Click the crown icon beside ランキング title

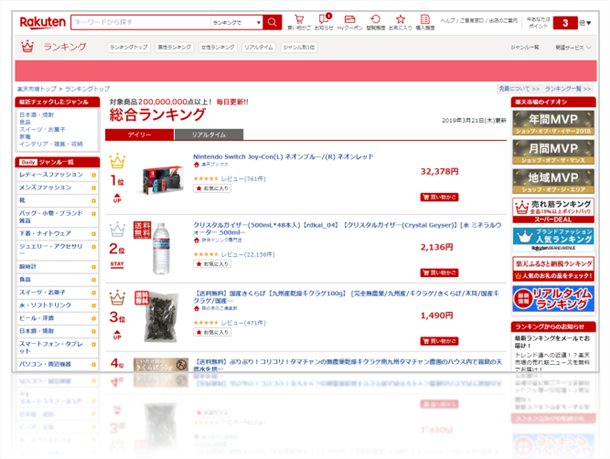pyautogui.click(x=27, y=47)
